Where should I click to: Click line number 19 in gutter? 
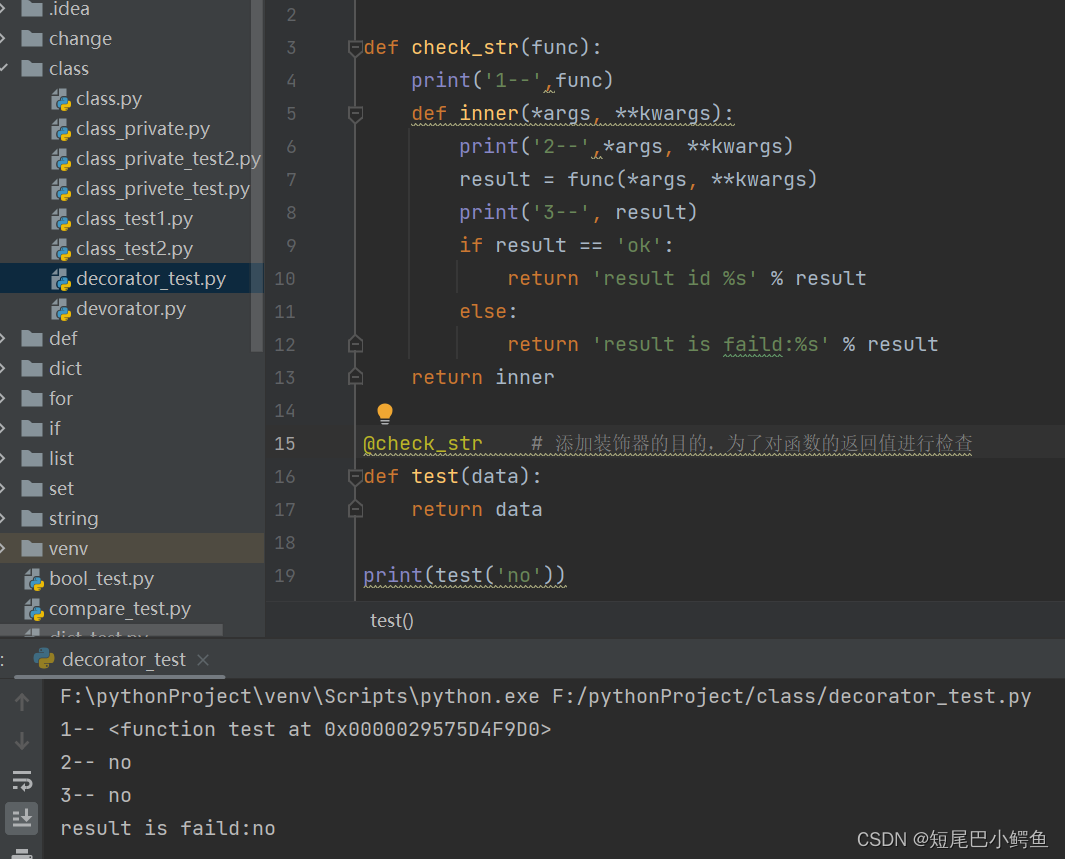pos(285,576)
